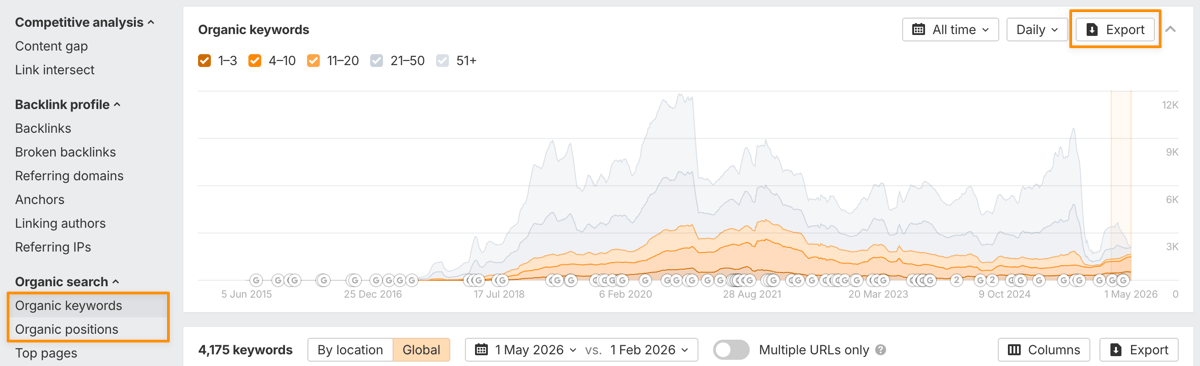The image size is (1200, 366).
Task: Click the 17 Jul 2018 axis date
Action: coord(499,295)
